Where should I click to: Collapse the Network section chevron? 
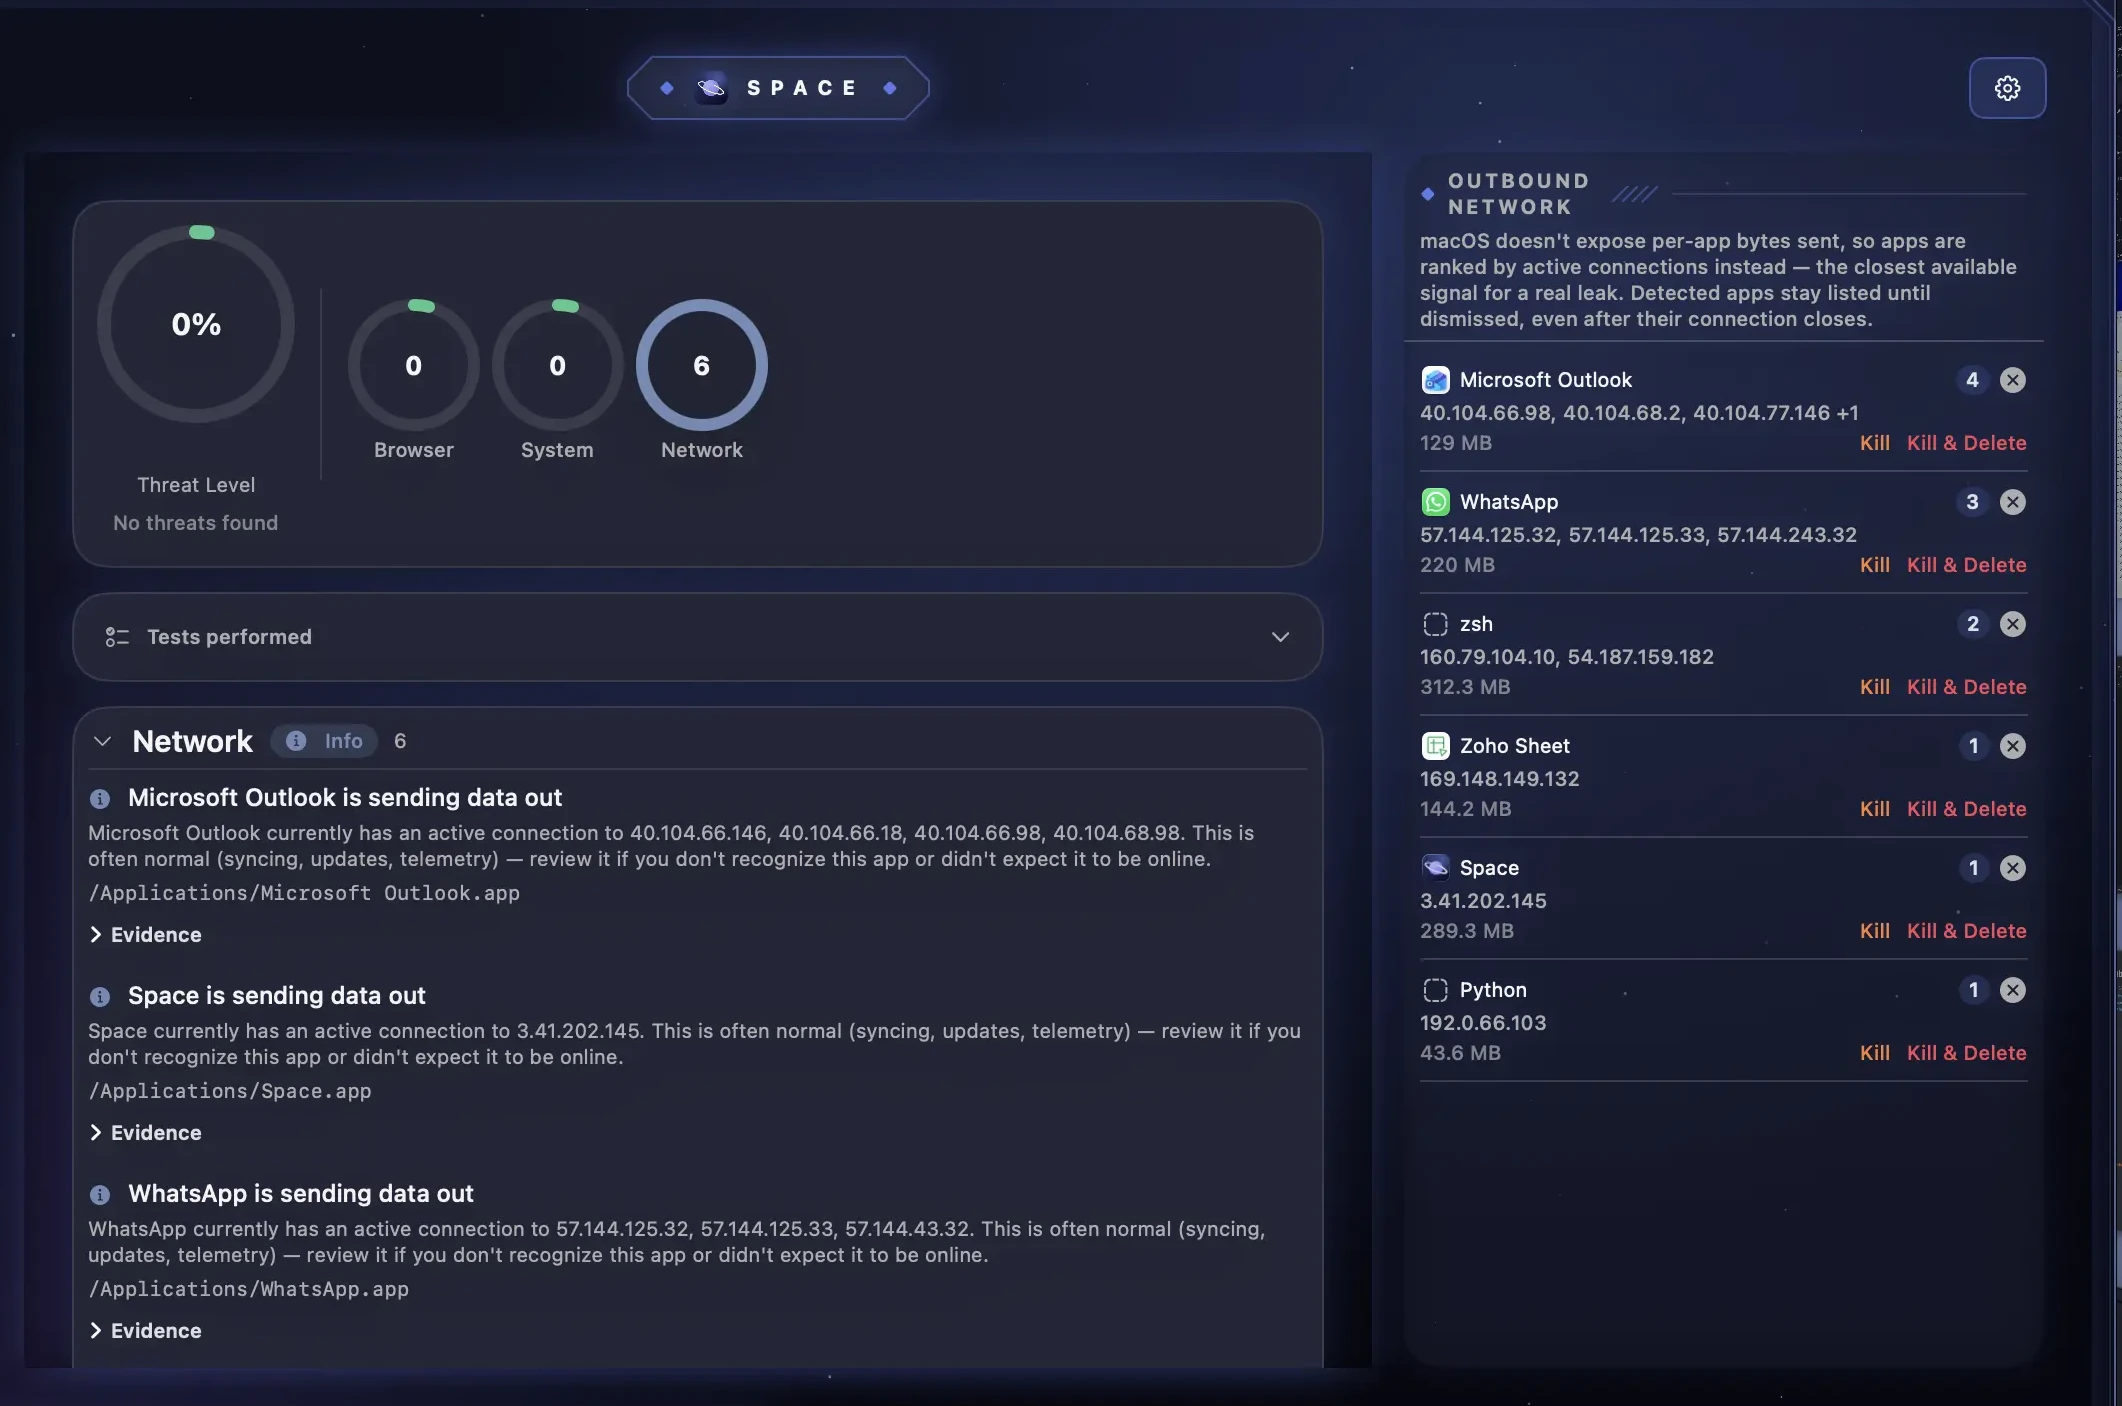[102, 741]
